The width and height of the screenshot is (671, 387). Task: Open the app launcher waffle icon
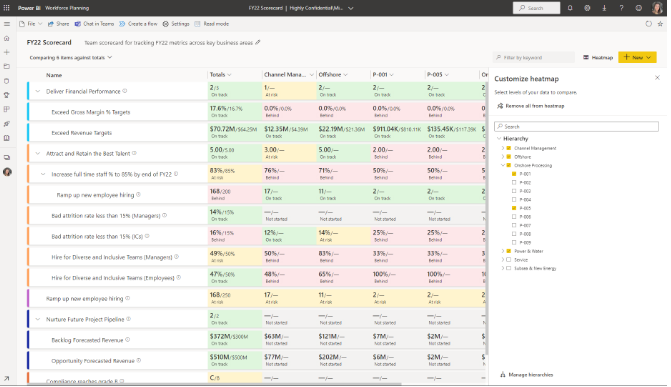tap(6, 8)
